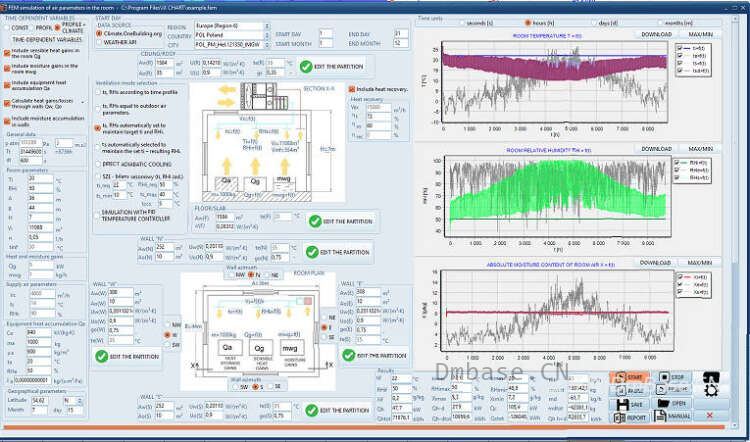Click the orange progress bar at bottom
750x442 pixels.
[x=366, y=427]
